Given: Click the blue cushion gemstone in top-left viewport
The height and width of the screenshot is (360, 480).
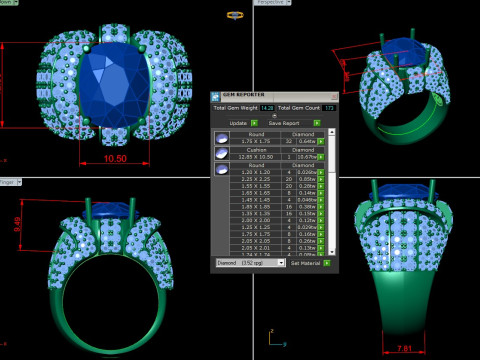Looking at the screenshot, I should coord(114,85).
